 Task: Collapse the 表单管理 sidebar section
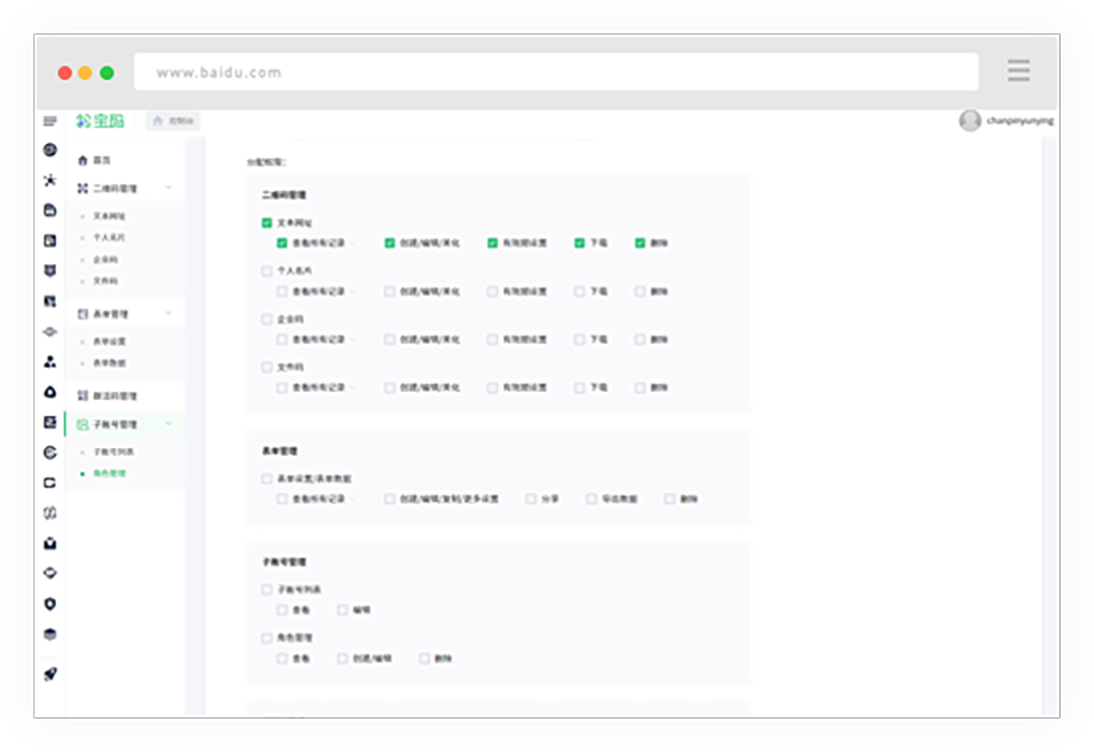pyautogui.click(x=168, y=314)
